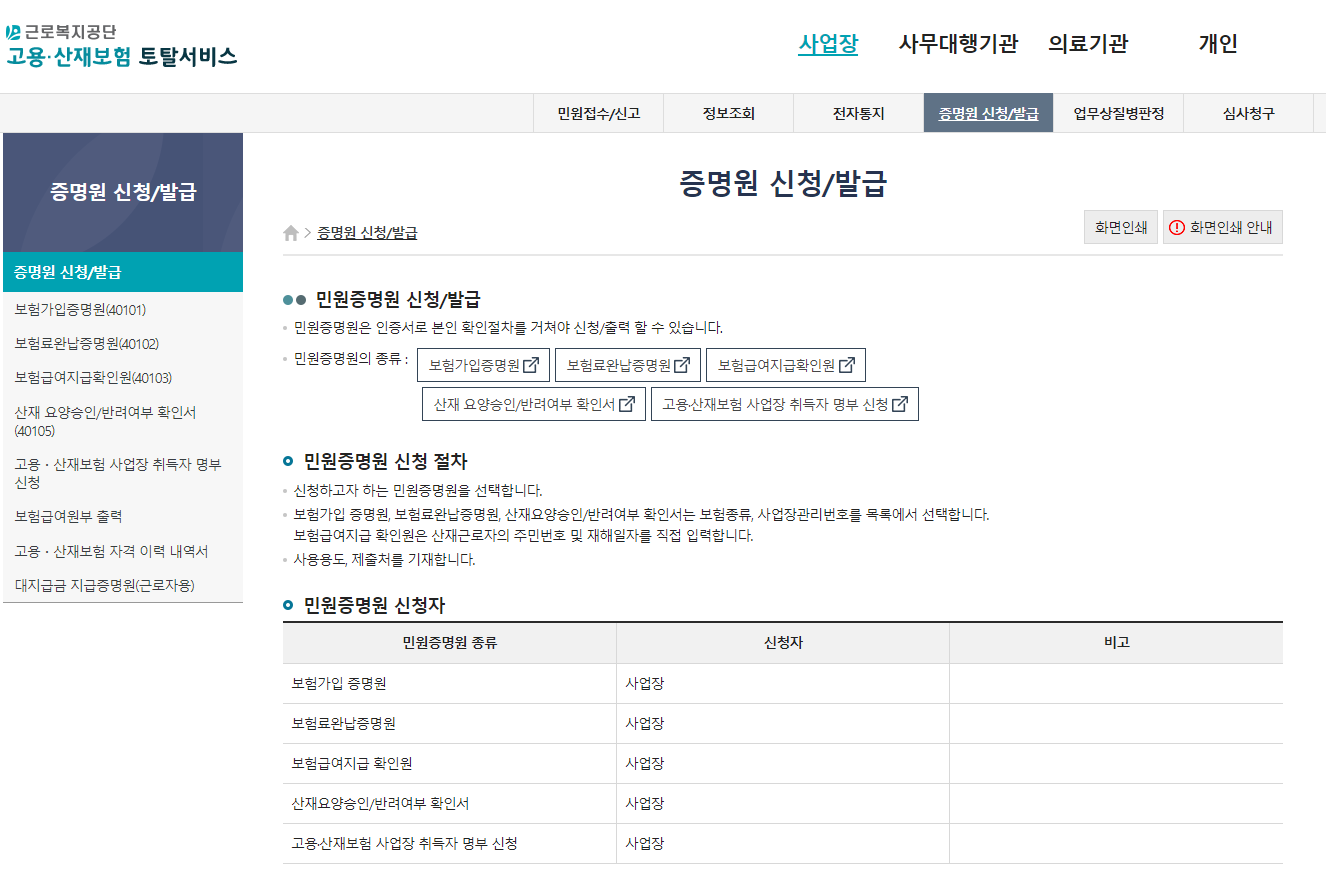Image resolution: width=1326 pixels, height=872 pixels.
Task: Click the 화면인쇄 button
Action: [x=1120, y=227]
